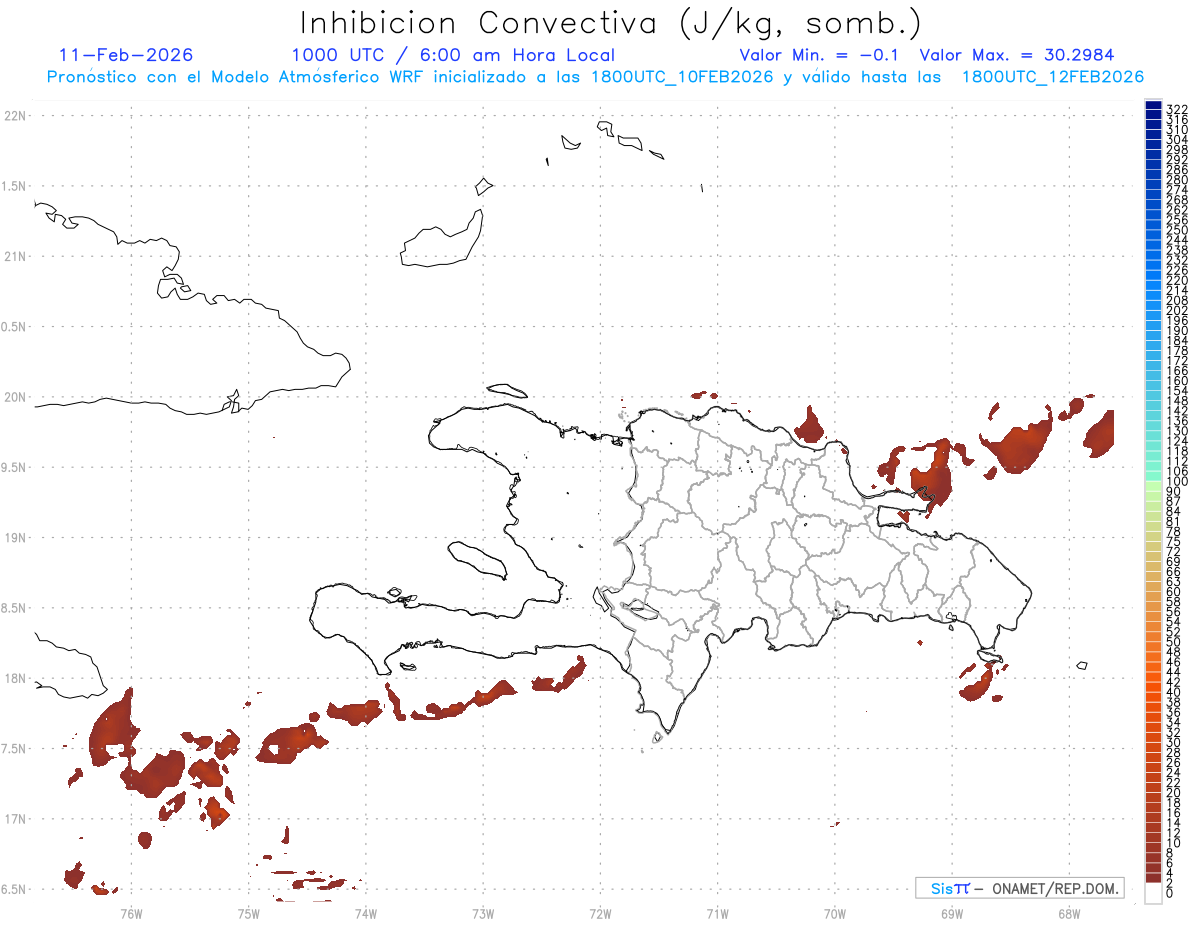Select the date '11-Feb-2026'
1200x927 pixels.
coord(126,55)
